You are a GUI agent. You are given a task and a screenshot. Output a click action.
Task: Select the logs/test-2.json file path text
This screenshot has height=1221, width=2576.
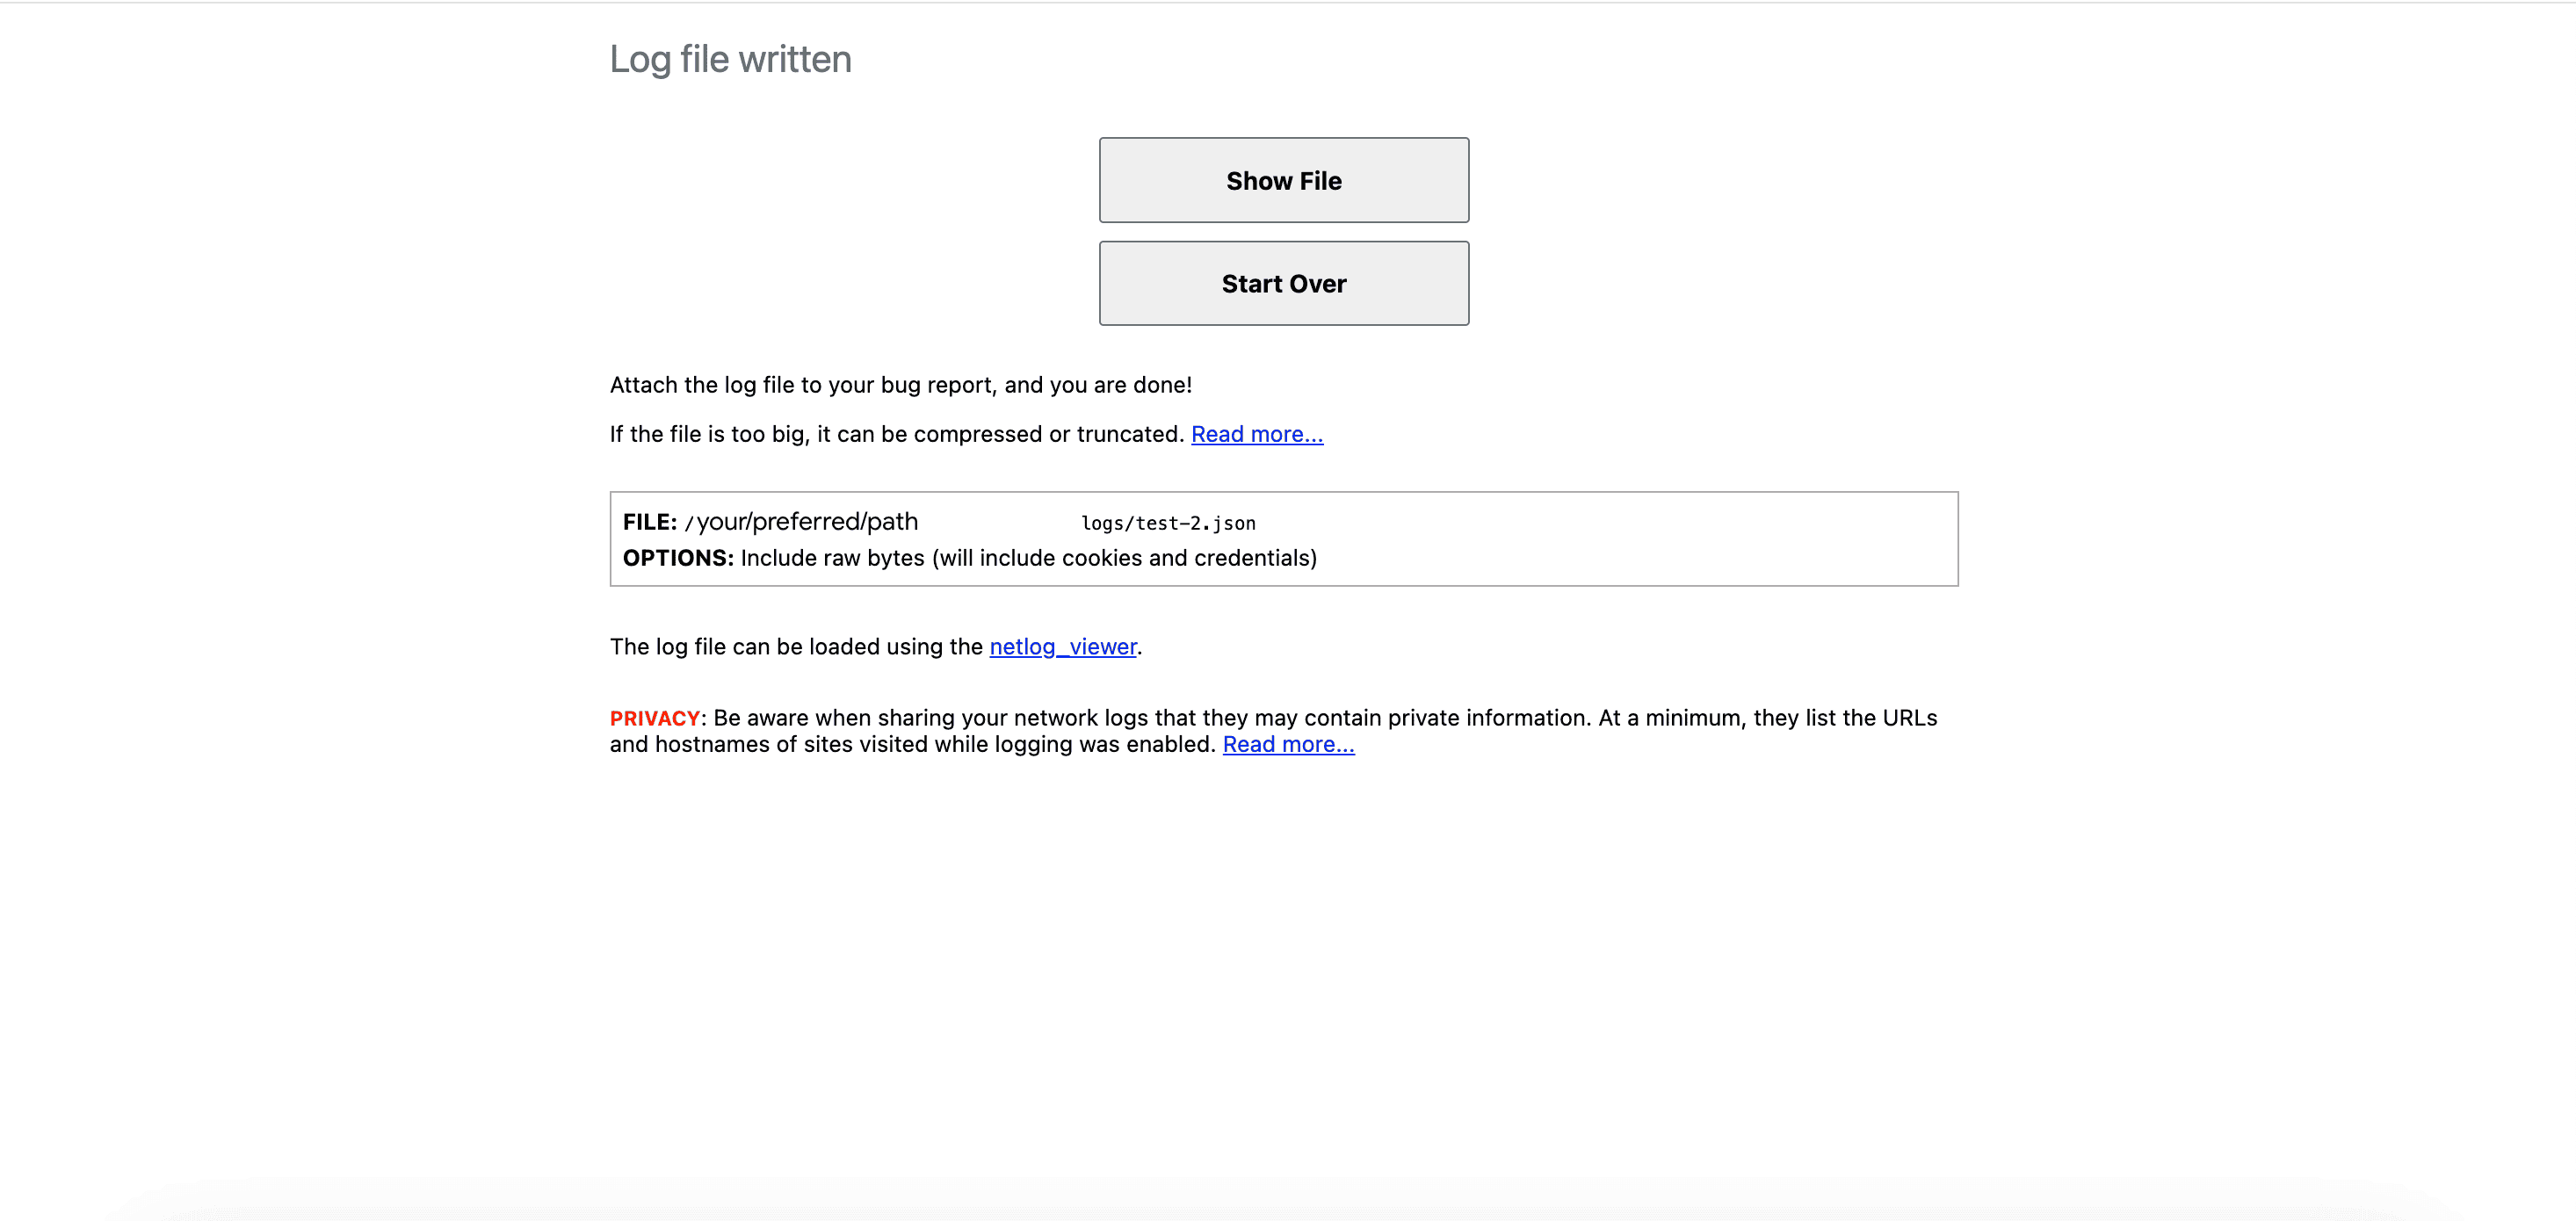1168,523
